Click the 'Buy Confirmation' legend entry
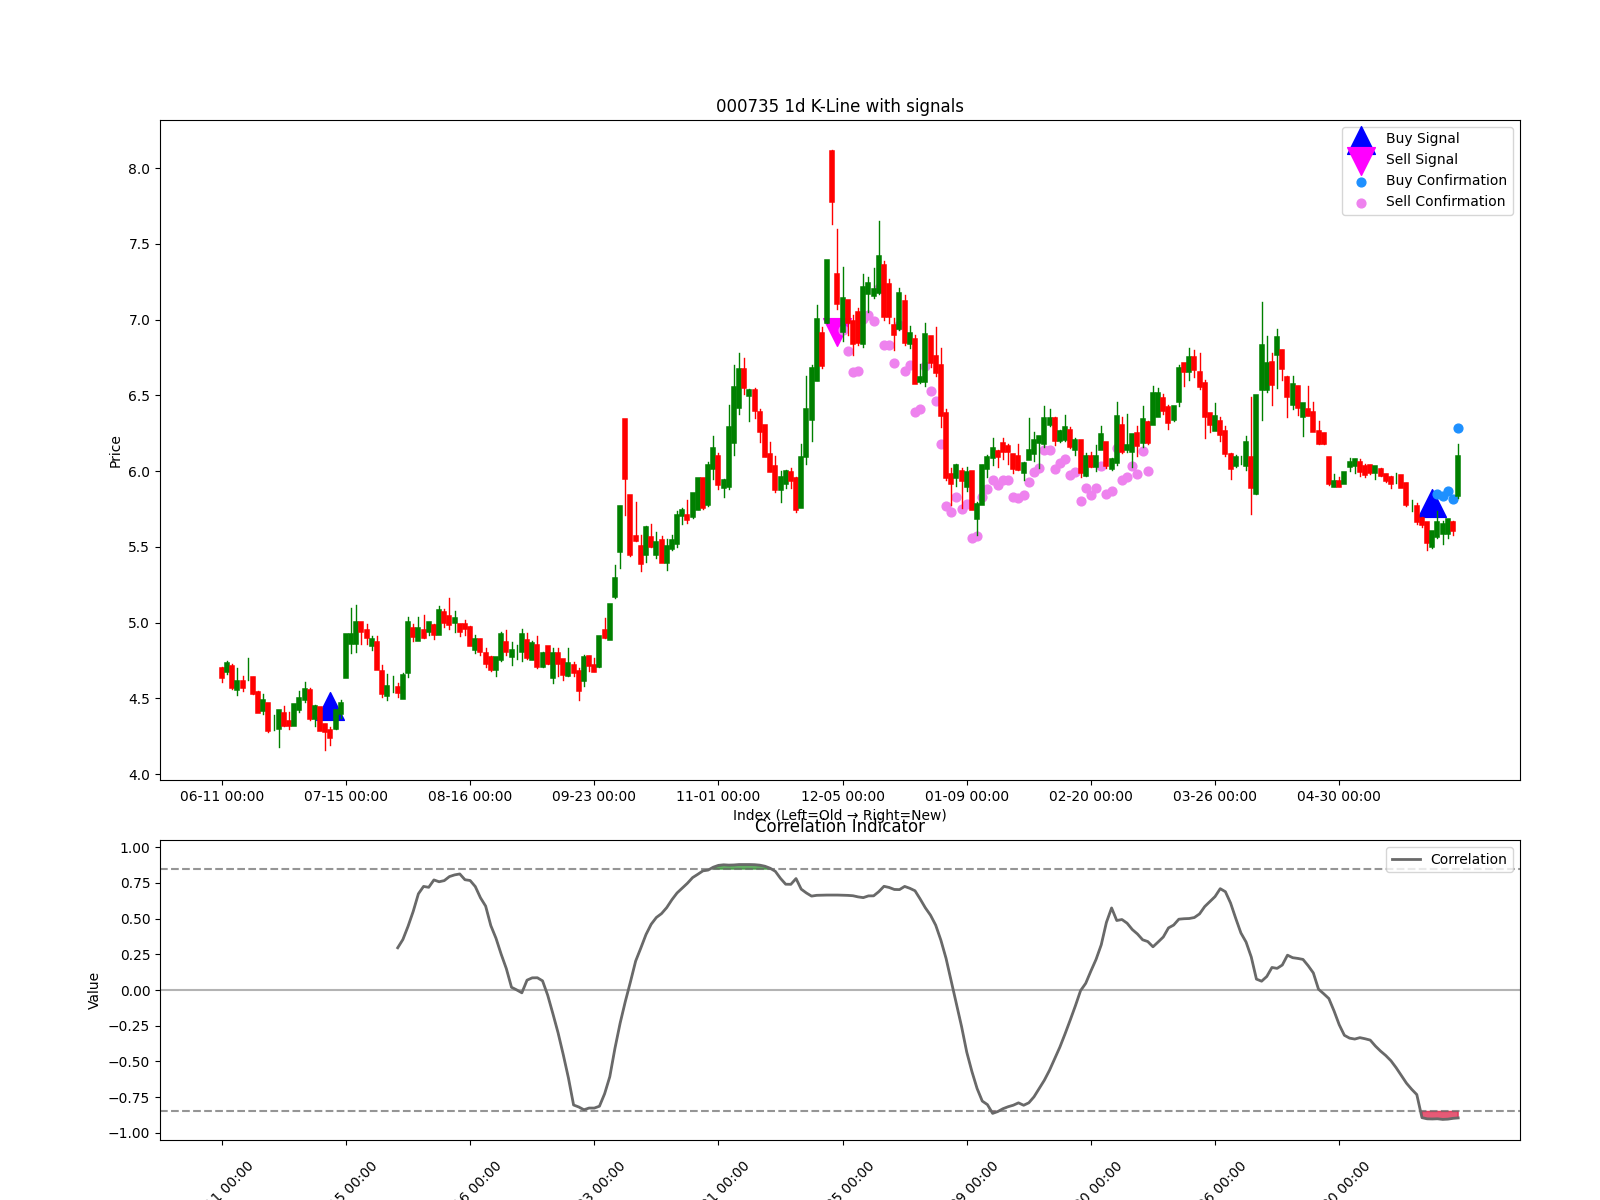The width and height of the screenshot is (1600, 1200). (x=1446, y=180)
